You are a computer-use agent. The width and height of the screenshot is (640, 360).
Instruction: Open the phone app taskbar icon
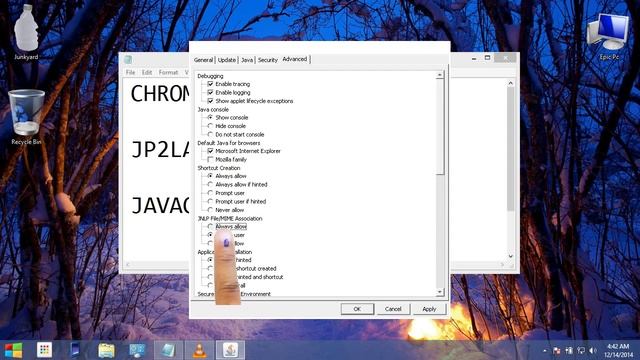pos(75,350)
